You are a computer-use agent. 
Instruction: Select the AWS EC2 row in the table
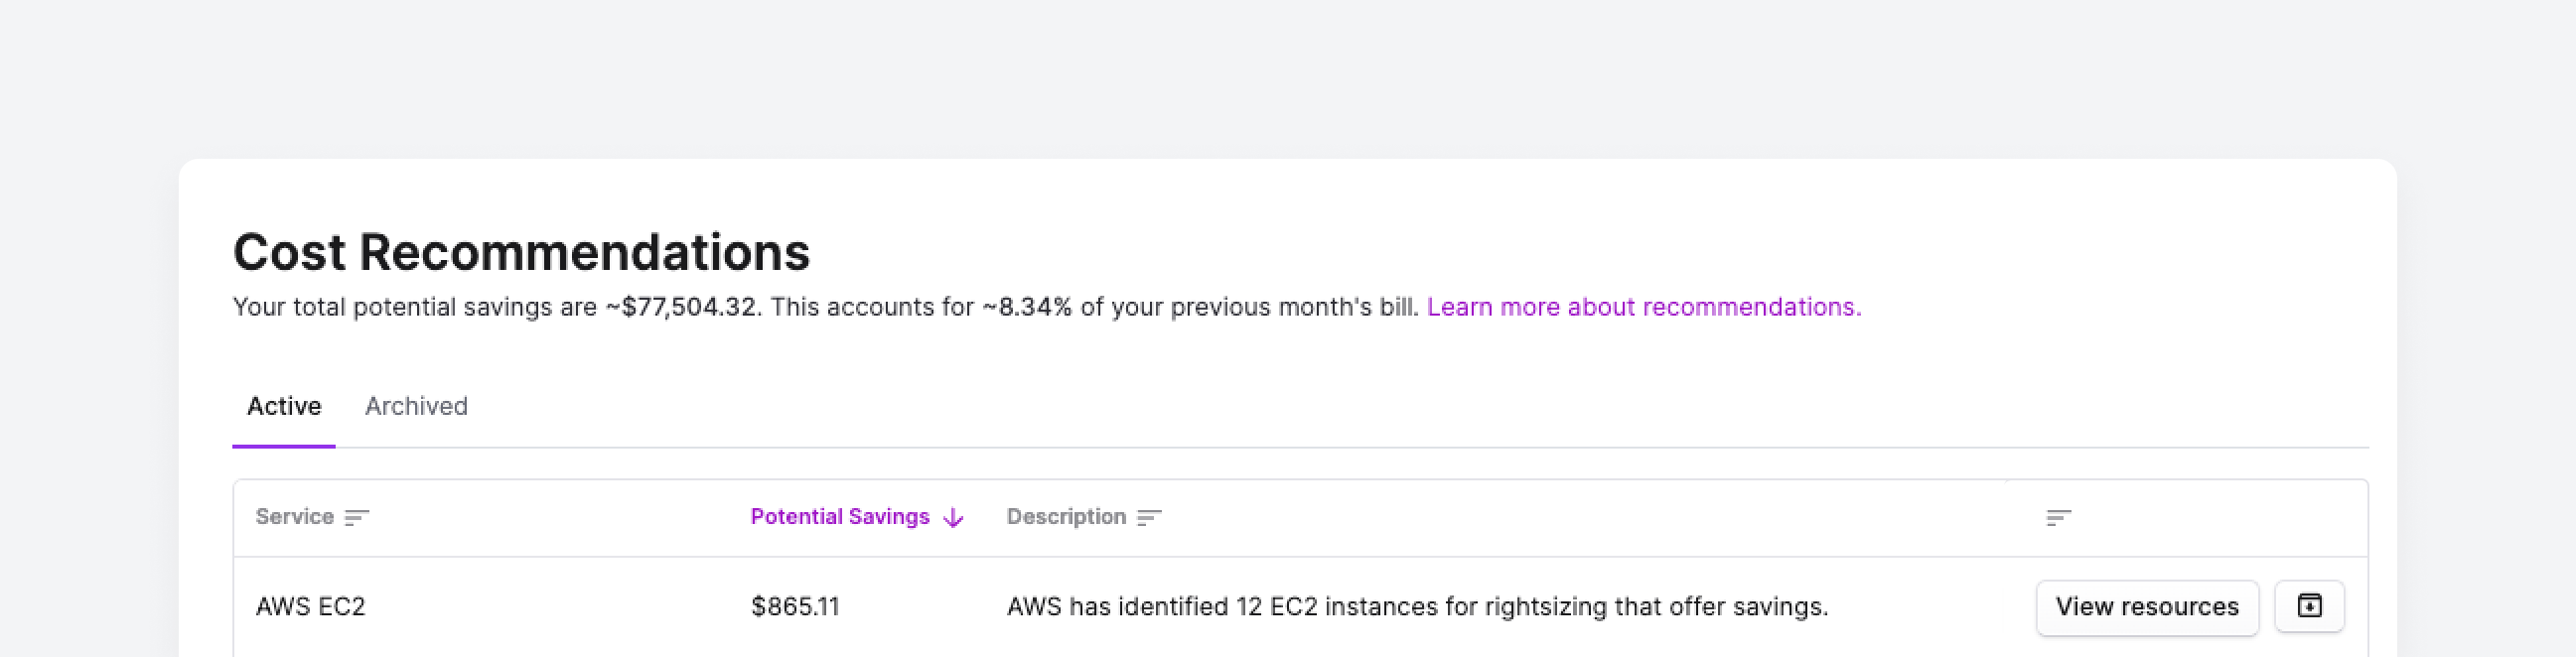tap(310, 606)
